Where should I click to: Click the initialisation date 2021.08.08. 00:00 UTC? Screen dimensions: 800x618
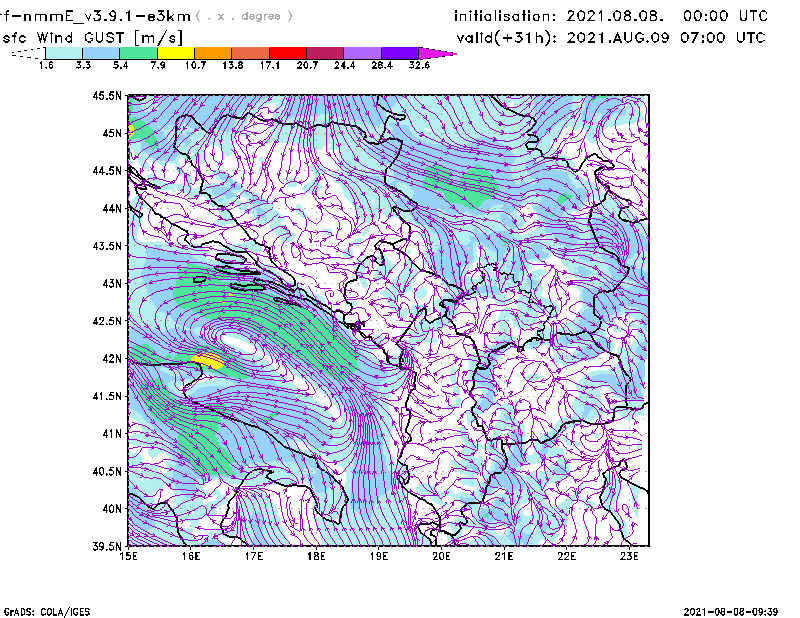pyautogui.click(x=667, y=16)
